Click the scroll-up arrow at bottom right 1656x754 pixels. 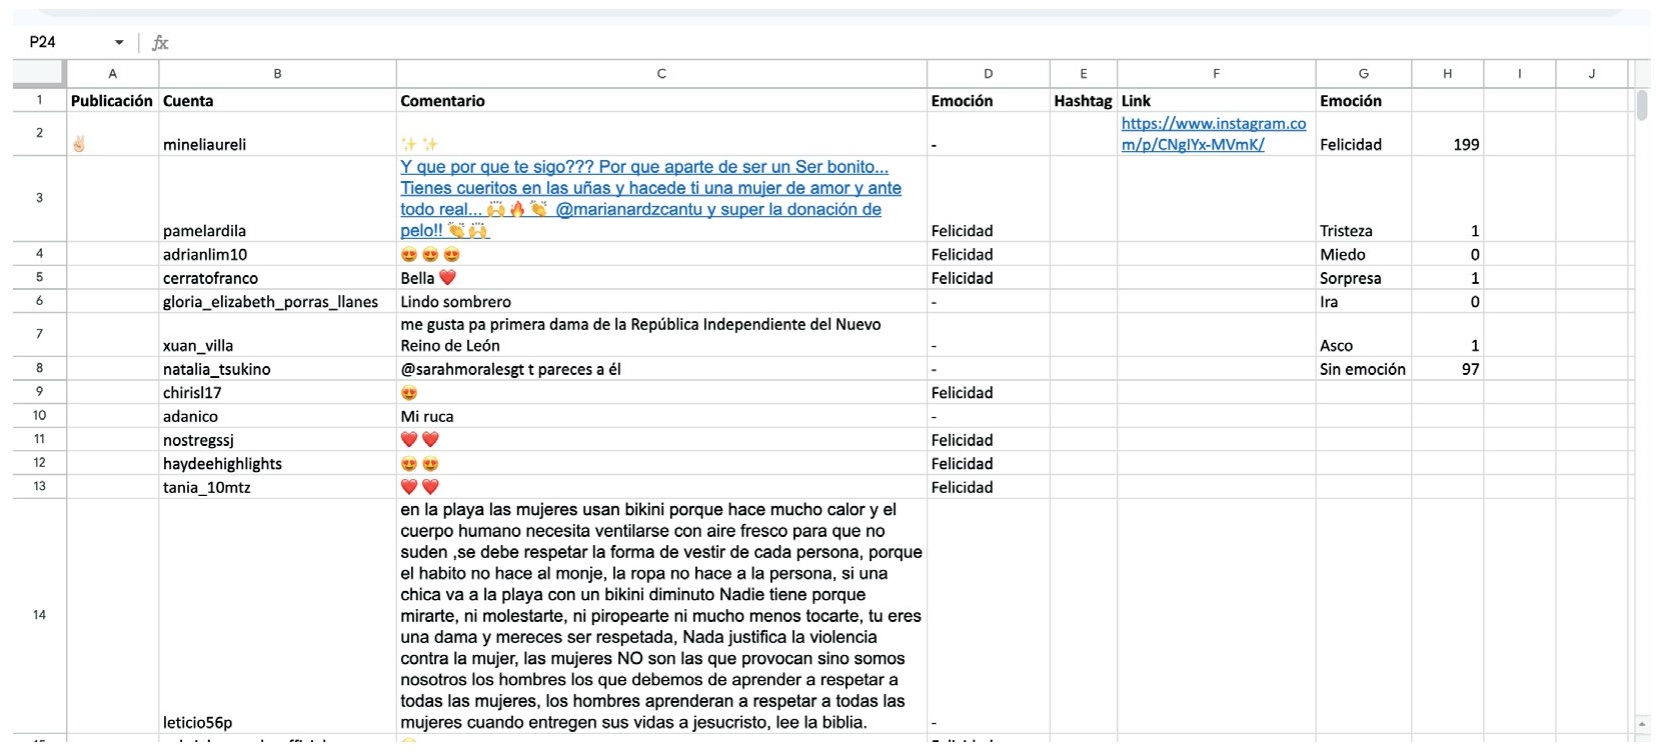point(1641,723)
